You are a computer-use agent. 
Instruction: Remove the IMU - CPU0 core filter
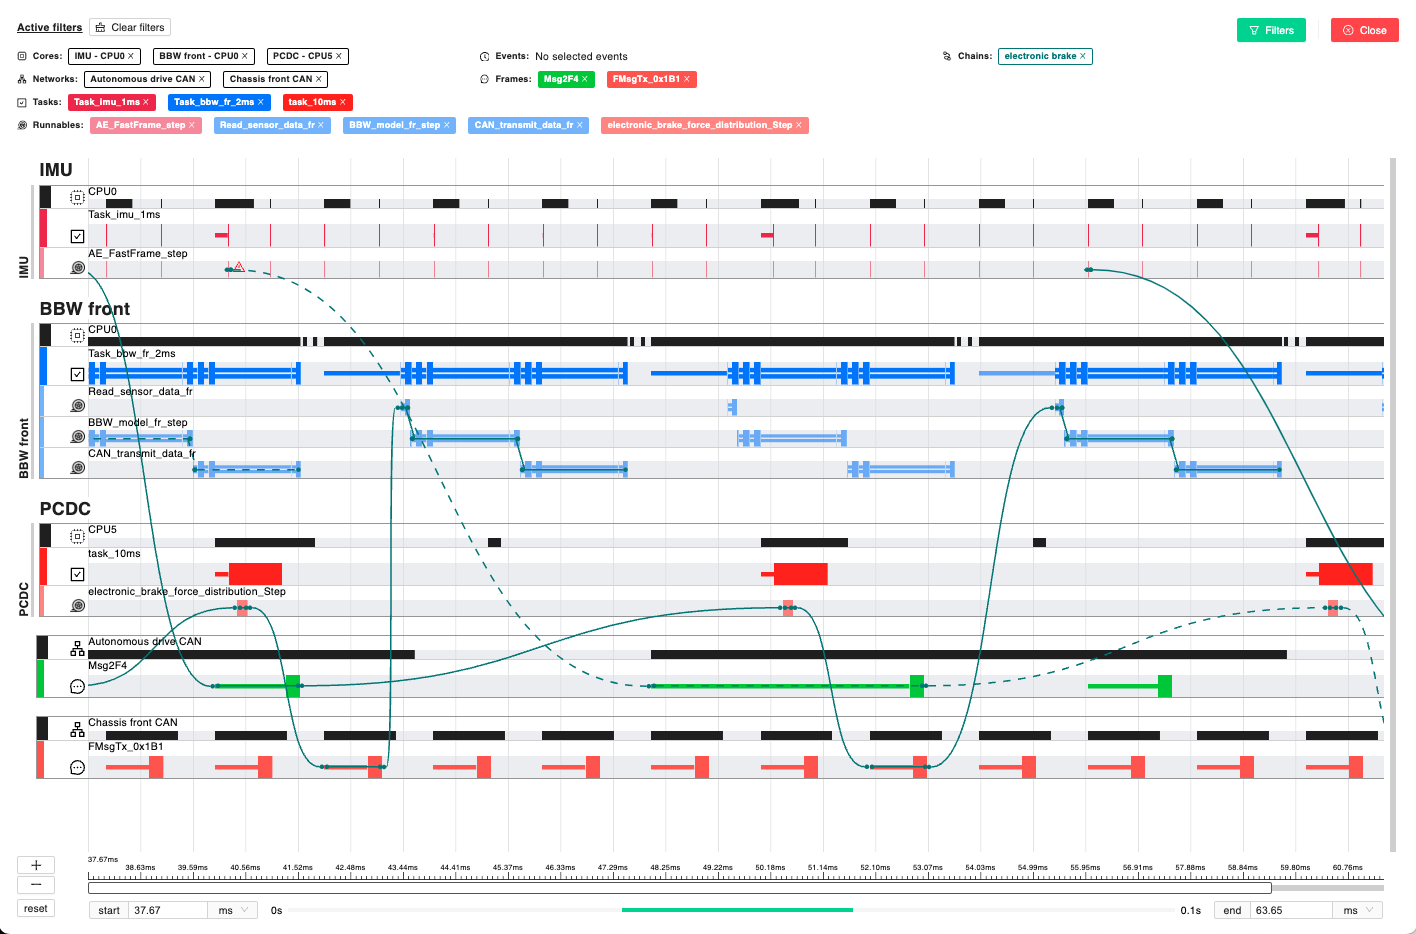tap(131, 56)
